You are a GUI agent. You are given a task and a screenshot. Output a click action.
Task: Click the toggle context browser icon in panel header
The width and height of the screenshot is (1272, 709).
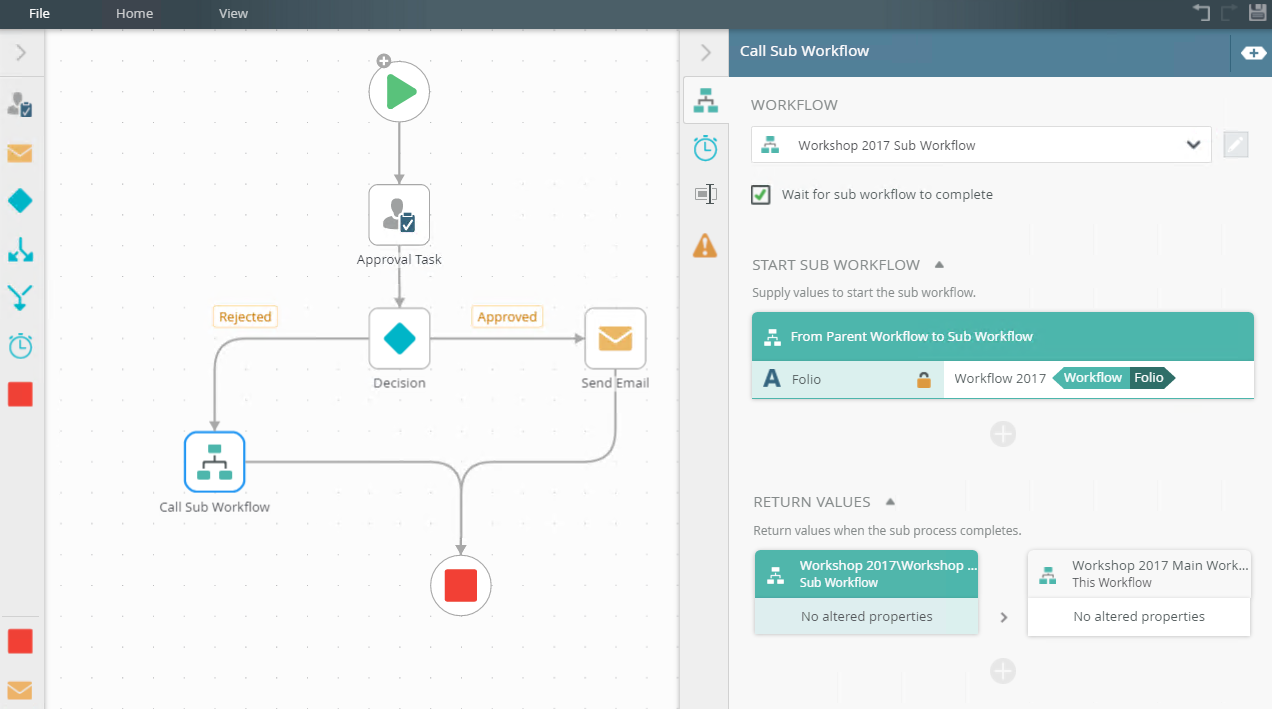coord(1253,53)
